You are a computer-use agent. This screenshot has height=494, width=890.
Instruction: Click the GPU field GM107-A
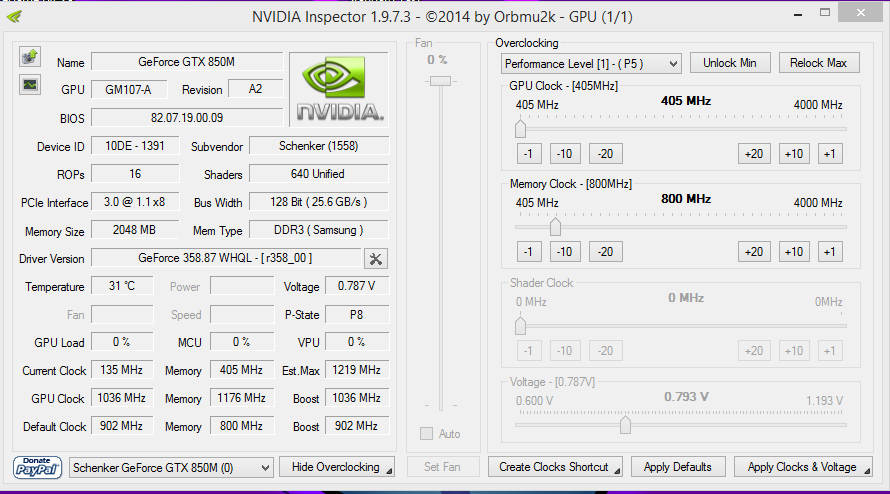click(129, 90)
